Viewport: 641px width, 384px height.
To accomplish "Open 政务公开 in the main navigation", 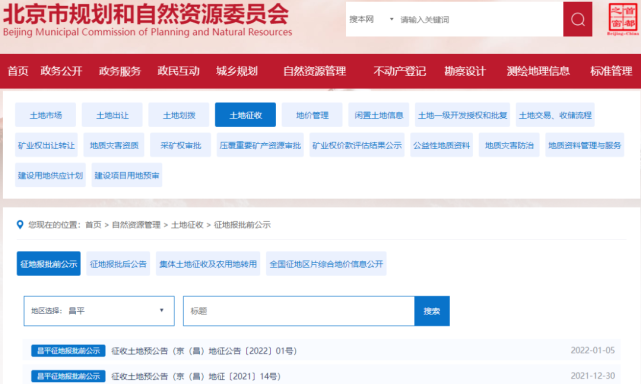I will [x=61, y=71].
